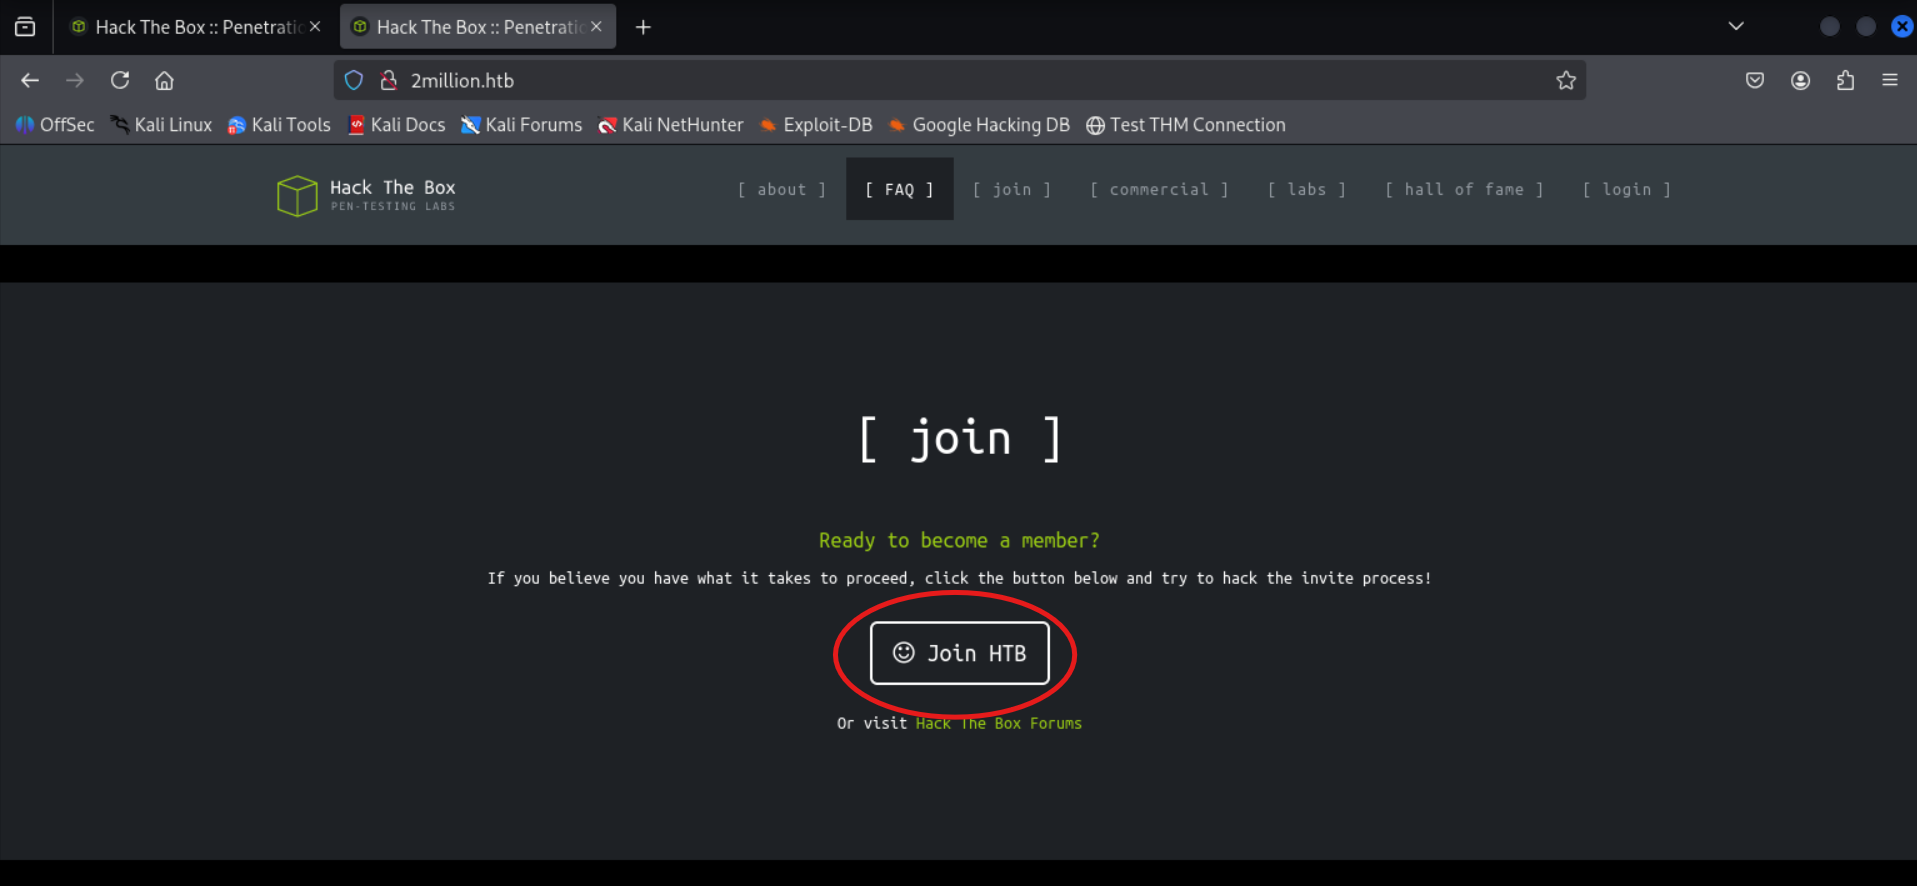1917x886 pixels.
Task: Open the OffSec bookmark
Action: (x=55, y=125)
